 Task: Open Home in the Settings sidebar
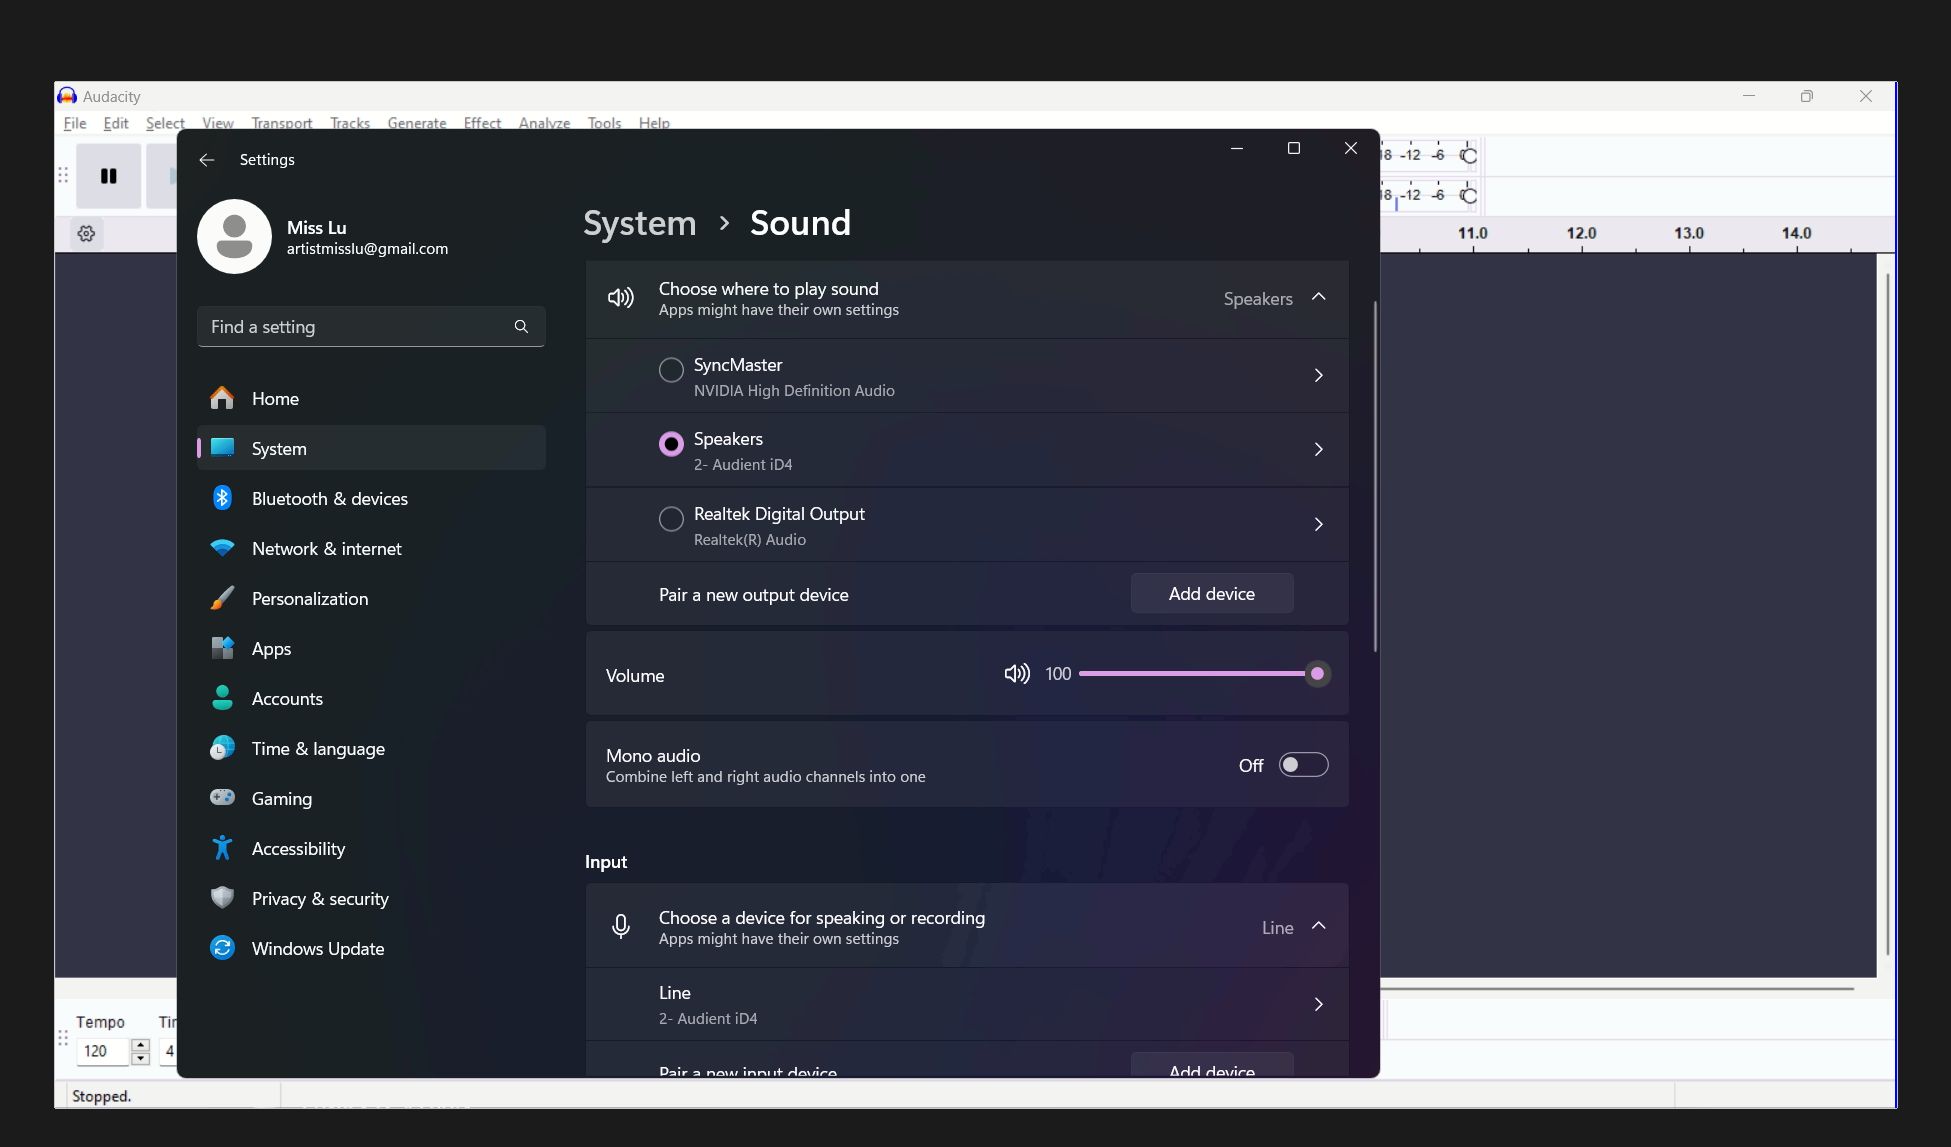coord(371,398)
